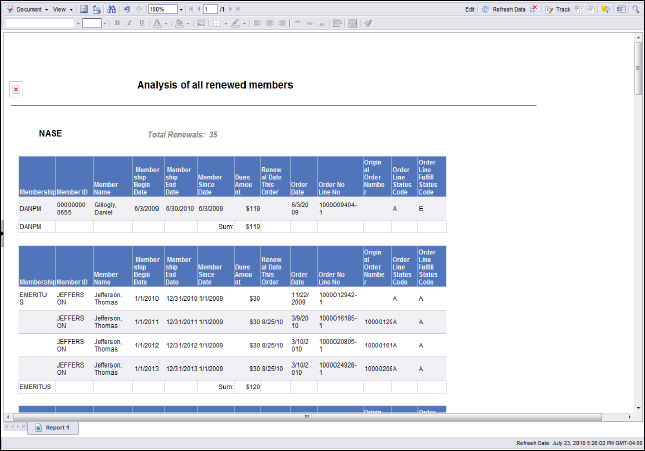Click the Save document icon

(85, 8)
